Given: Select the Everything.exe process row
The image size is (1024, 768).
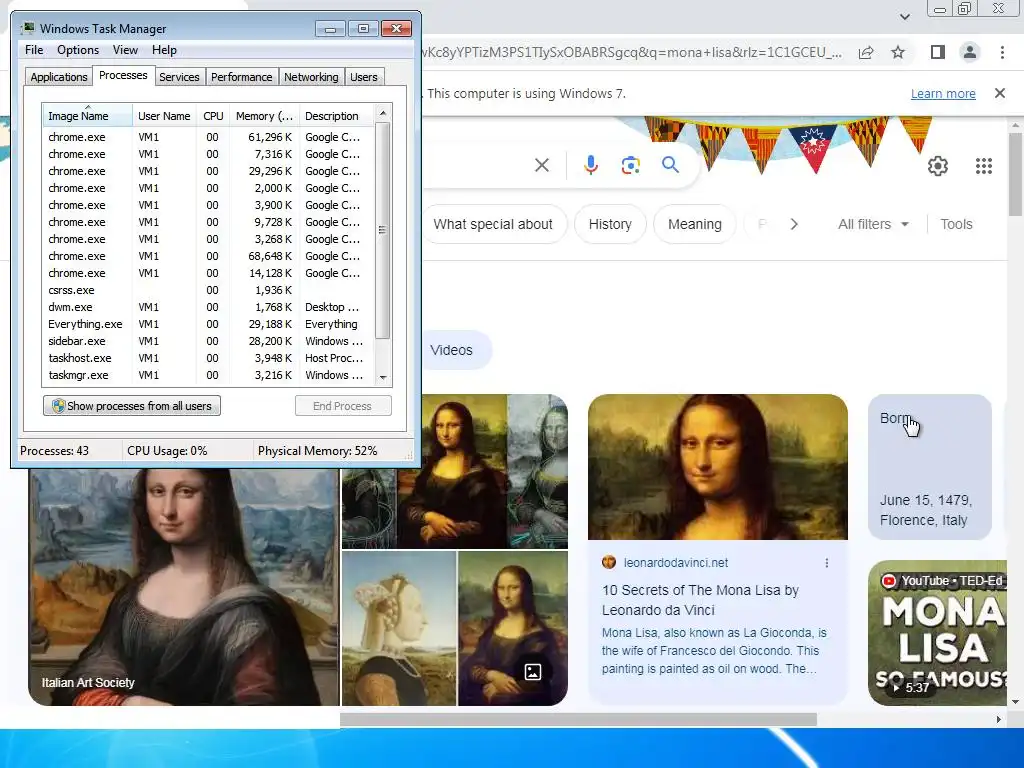Looking at the screenshot, I should pyautogui.click(x=208, y=324).
